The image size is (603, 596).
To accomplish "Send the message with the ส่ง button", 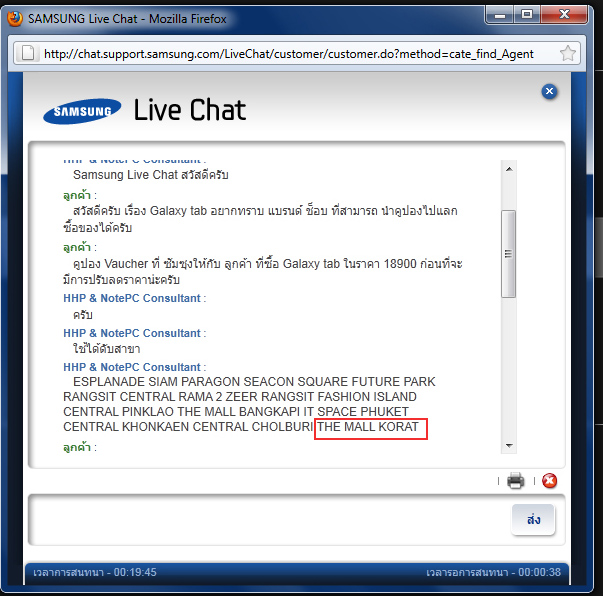I will point(533,519).
